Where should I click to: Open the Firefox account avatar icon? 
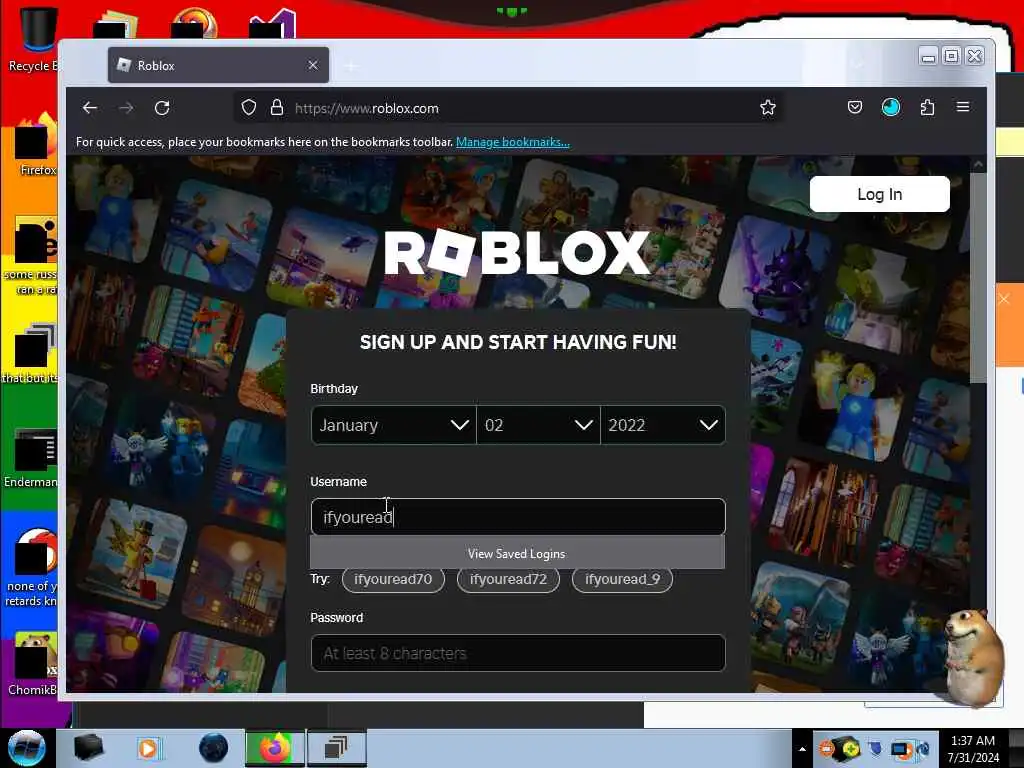click(x=891, y=107)
